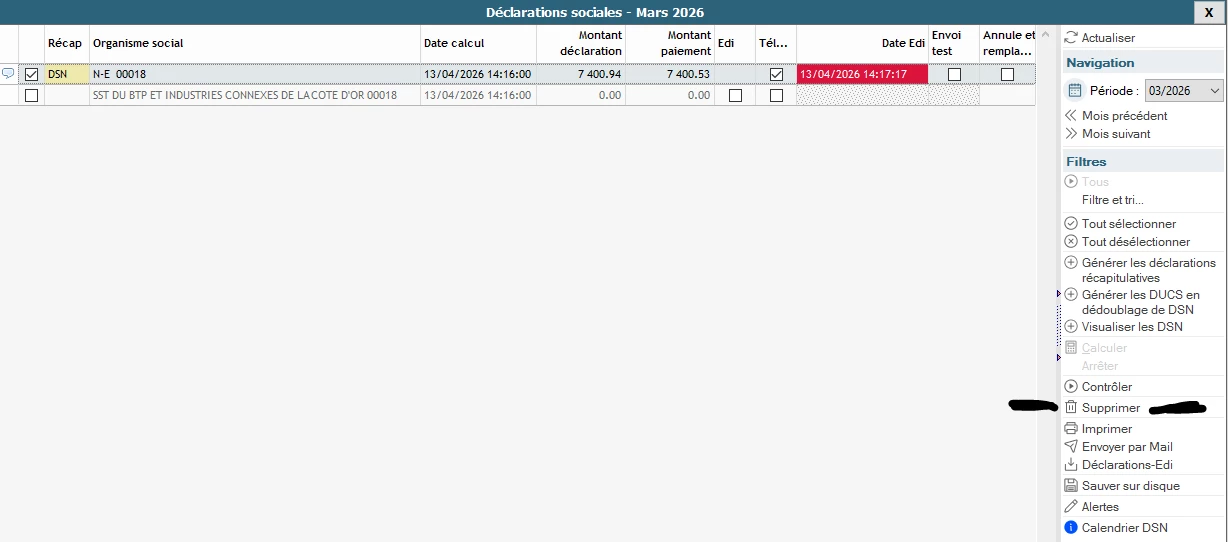Sort by Date Edi column header
Viewport: 1228px width, 542px height.
[x=862, y=43]
